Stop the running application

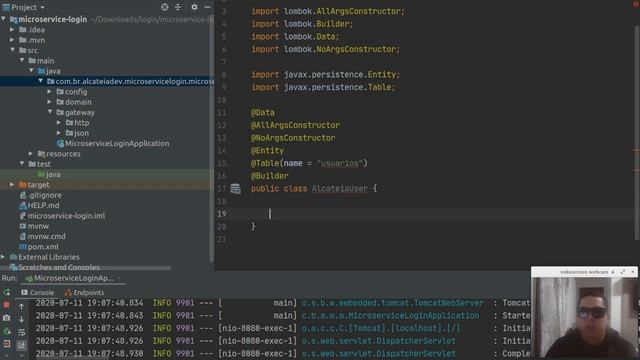point(7,305)
